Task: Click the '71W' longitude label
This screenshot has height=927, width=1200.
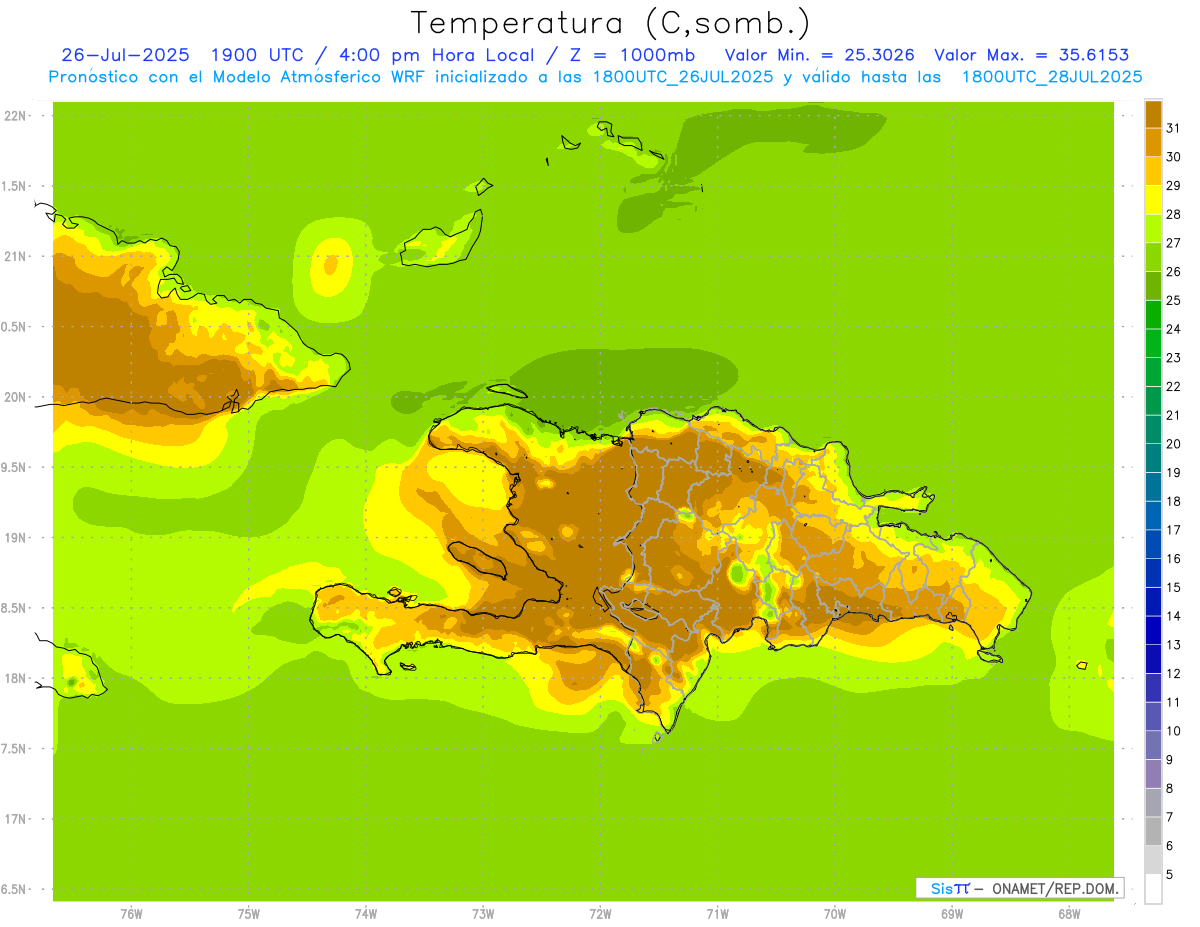Action: 717,914
